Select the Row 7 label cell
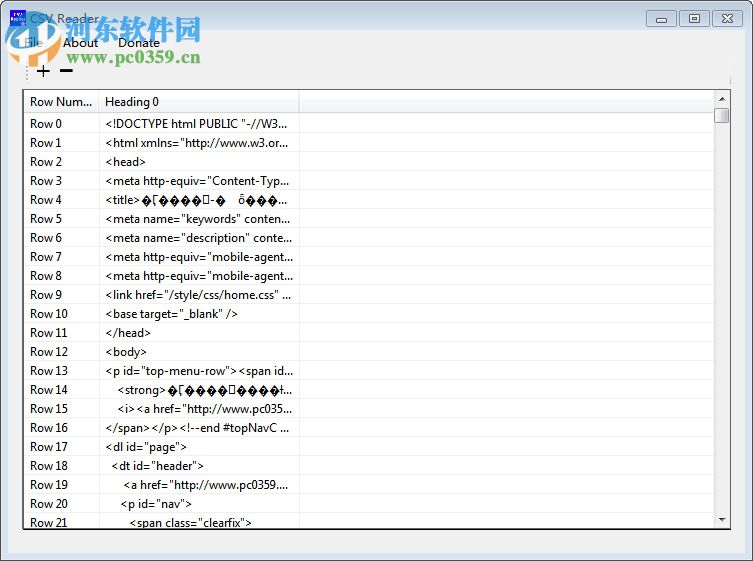The height and width of the screenshot is (561, 753). (x=62, y=257)
